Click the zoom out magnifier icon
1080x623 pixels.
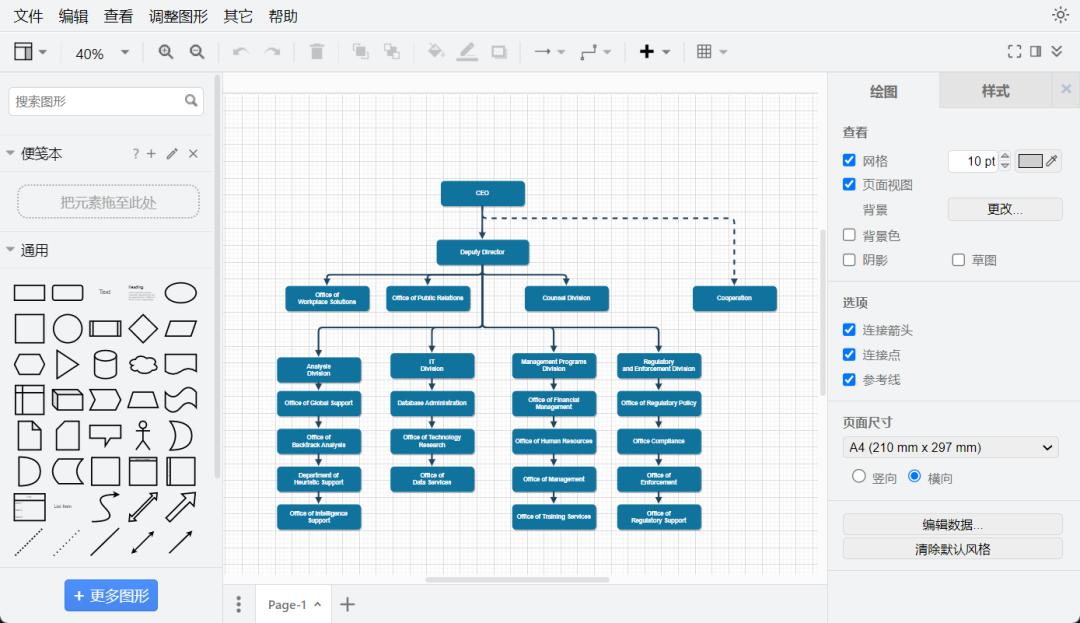[197, 52]
